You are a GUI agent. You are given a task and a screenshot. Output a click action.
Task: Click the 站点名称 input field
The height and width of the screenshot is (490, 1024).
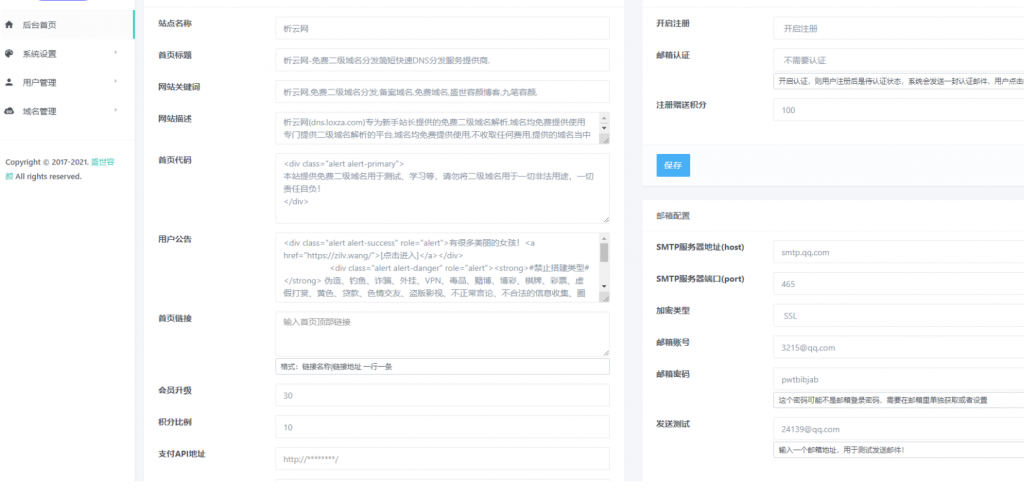442,29
